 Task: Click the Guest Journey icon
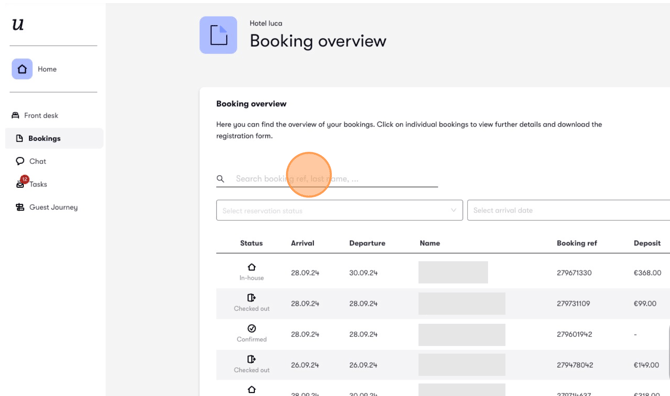tap(20, 207)
